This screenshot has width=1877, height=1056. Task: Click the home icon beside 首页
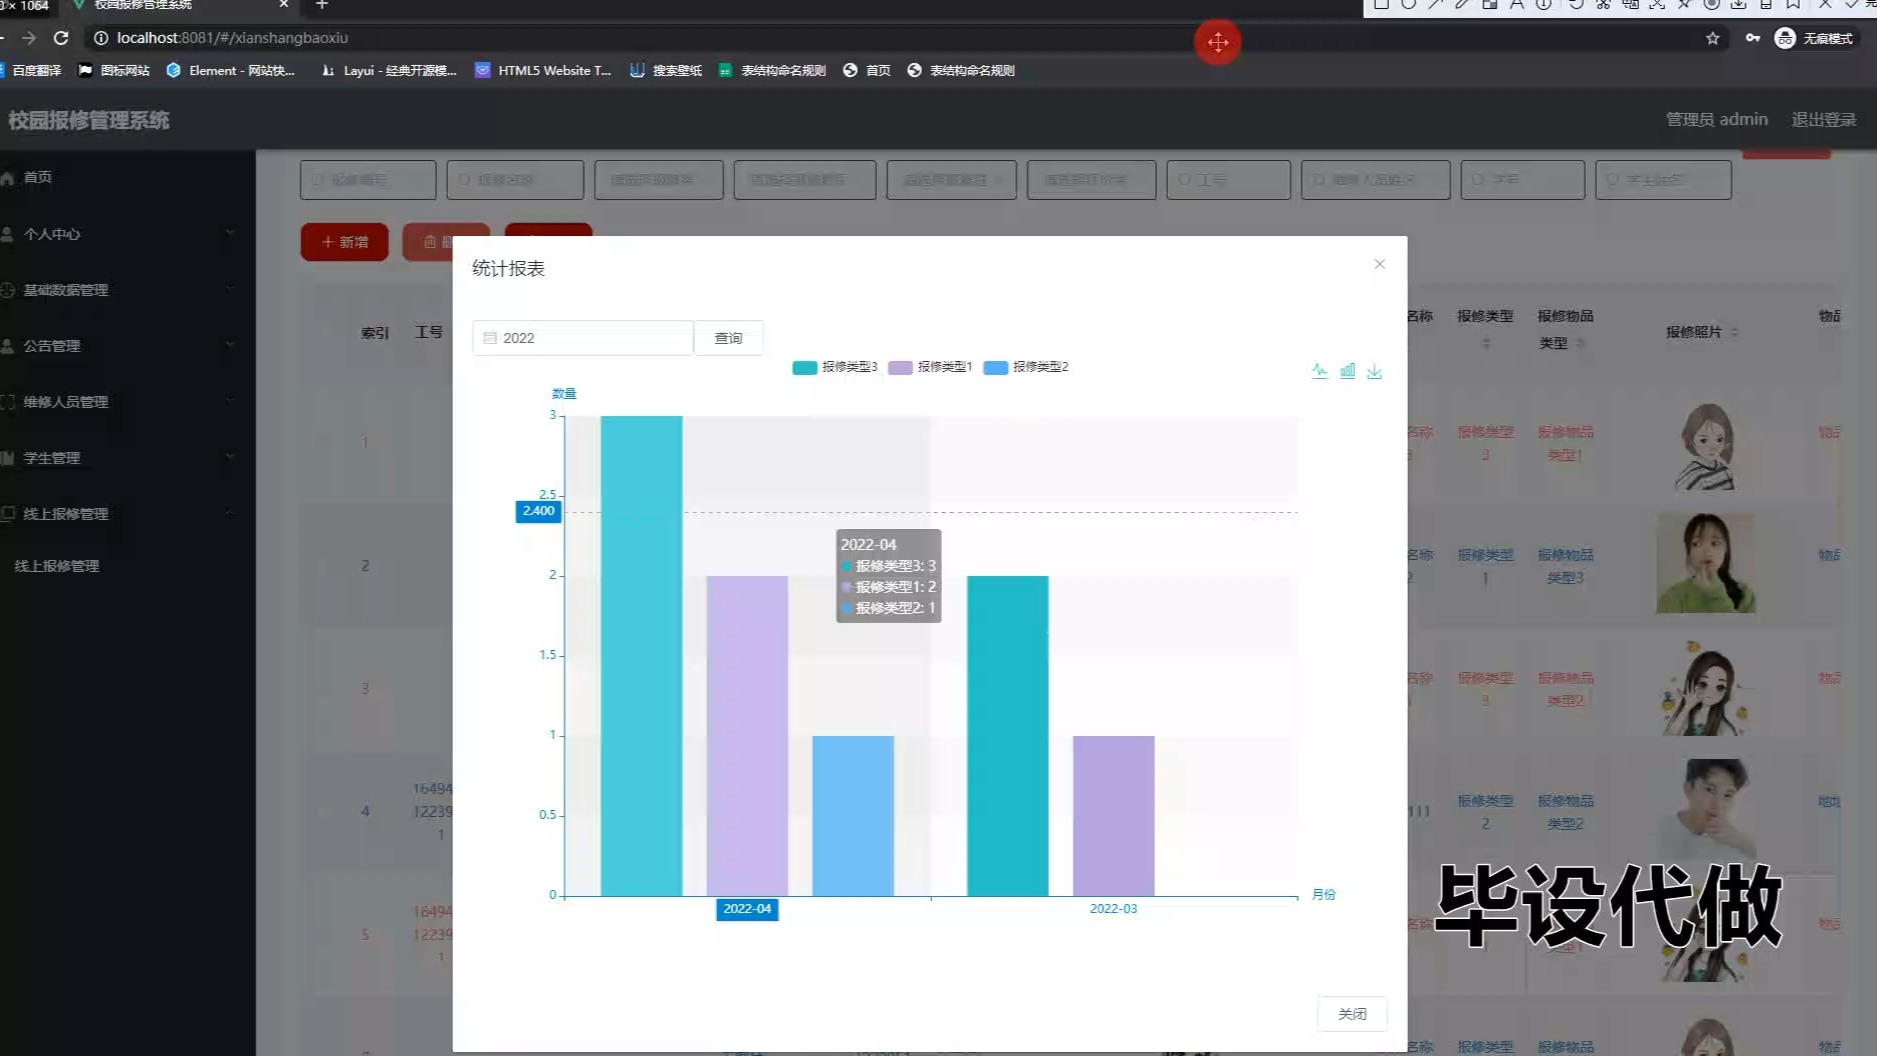(7, 177)
